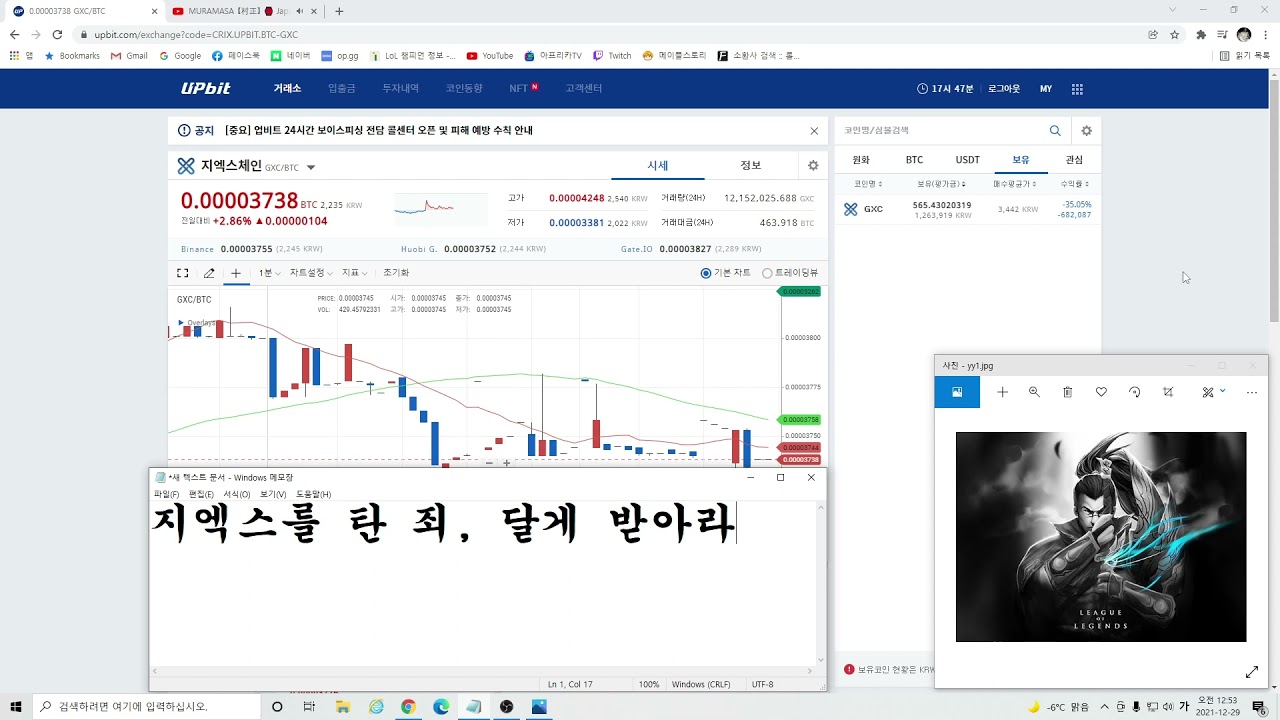The image size is (1280, 720).
Task: Click the Chrome address bar URL
Action: pyautogui.click(x=196, y=35)
